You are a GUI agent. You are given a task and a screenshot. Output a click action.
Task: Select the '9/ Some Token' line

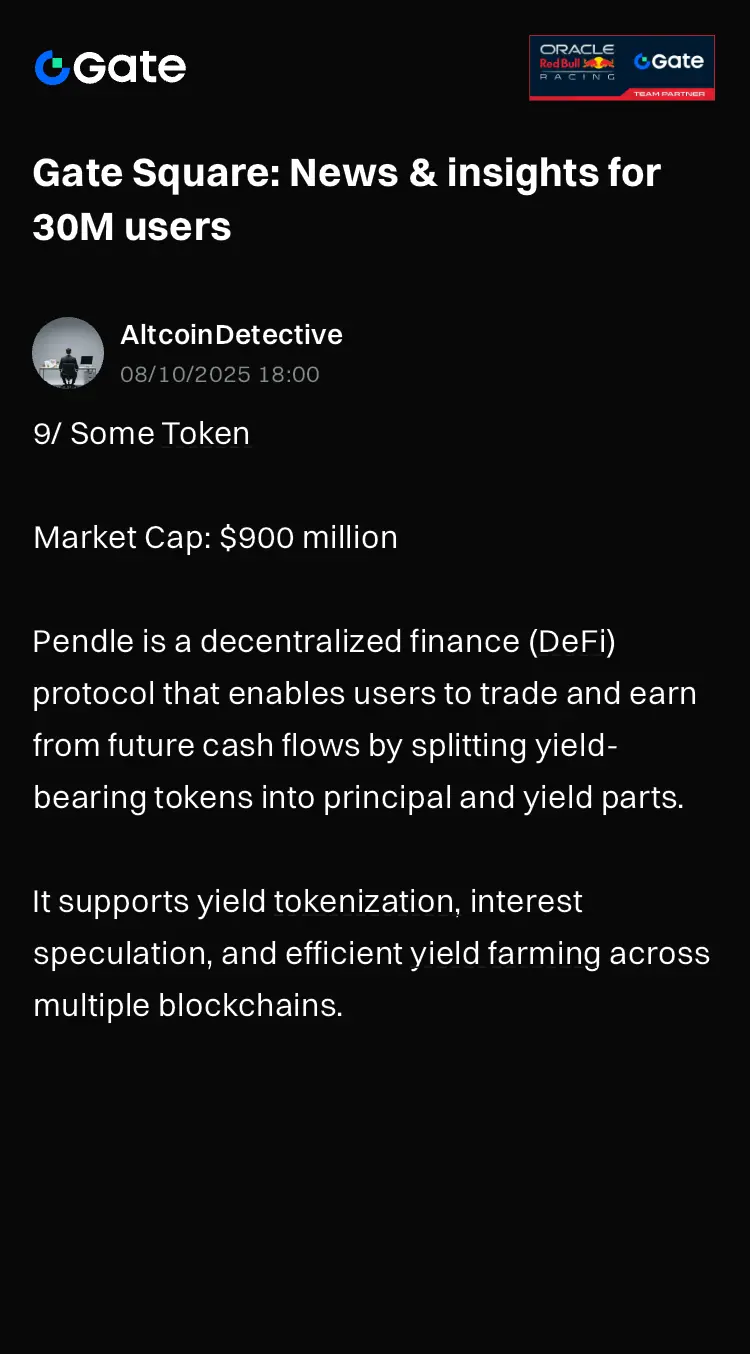[141, 434]
